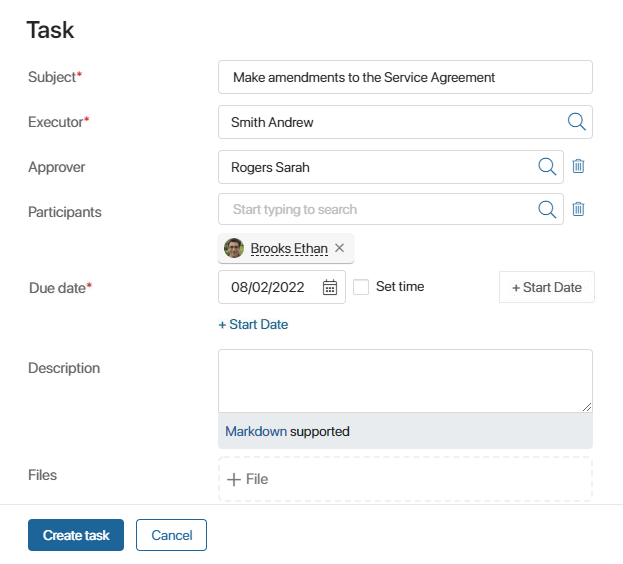The width and height of the screenshot is (623, 564).
Task: Grab the Description textarea resize handle
Action: pos(587,407)
